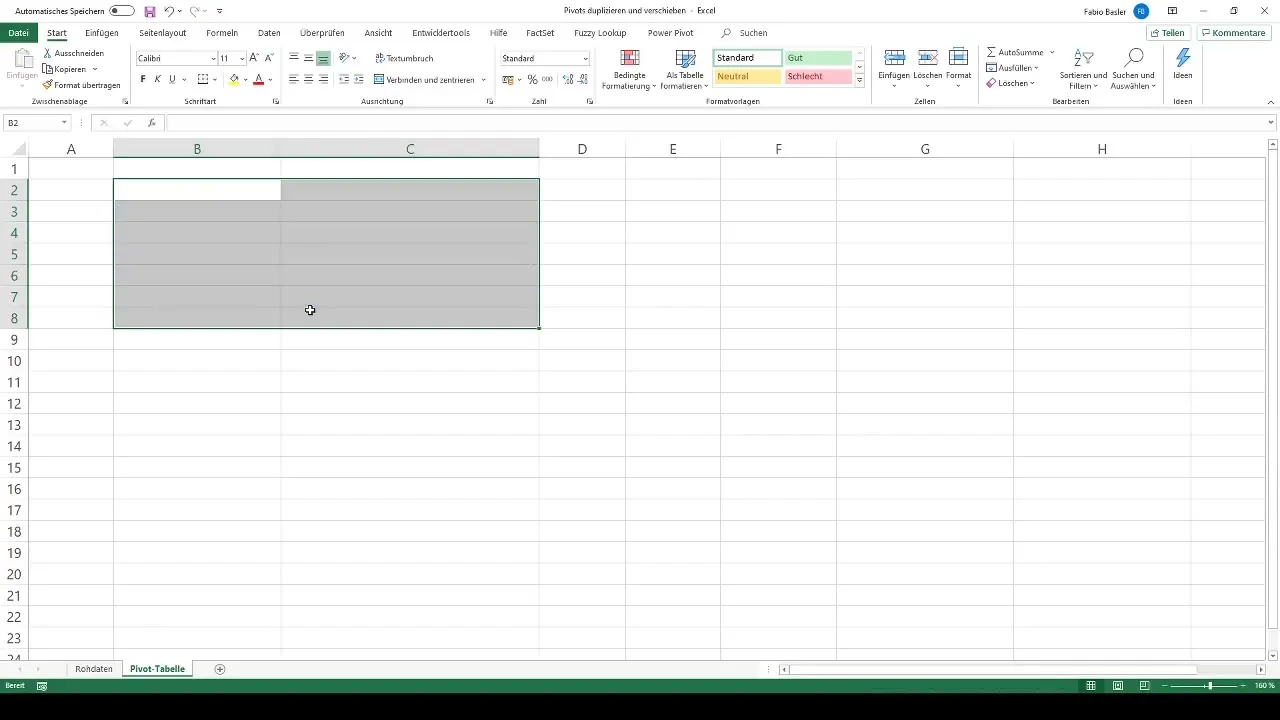Open the font size dropdown
The height and width of the screenshot is (720, 1280).
tap(242, 59)
